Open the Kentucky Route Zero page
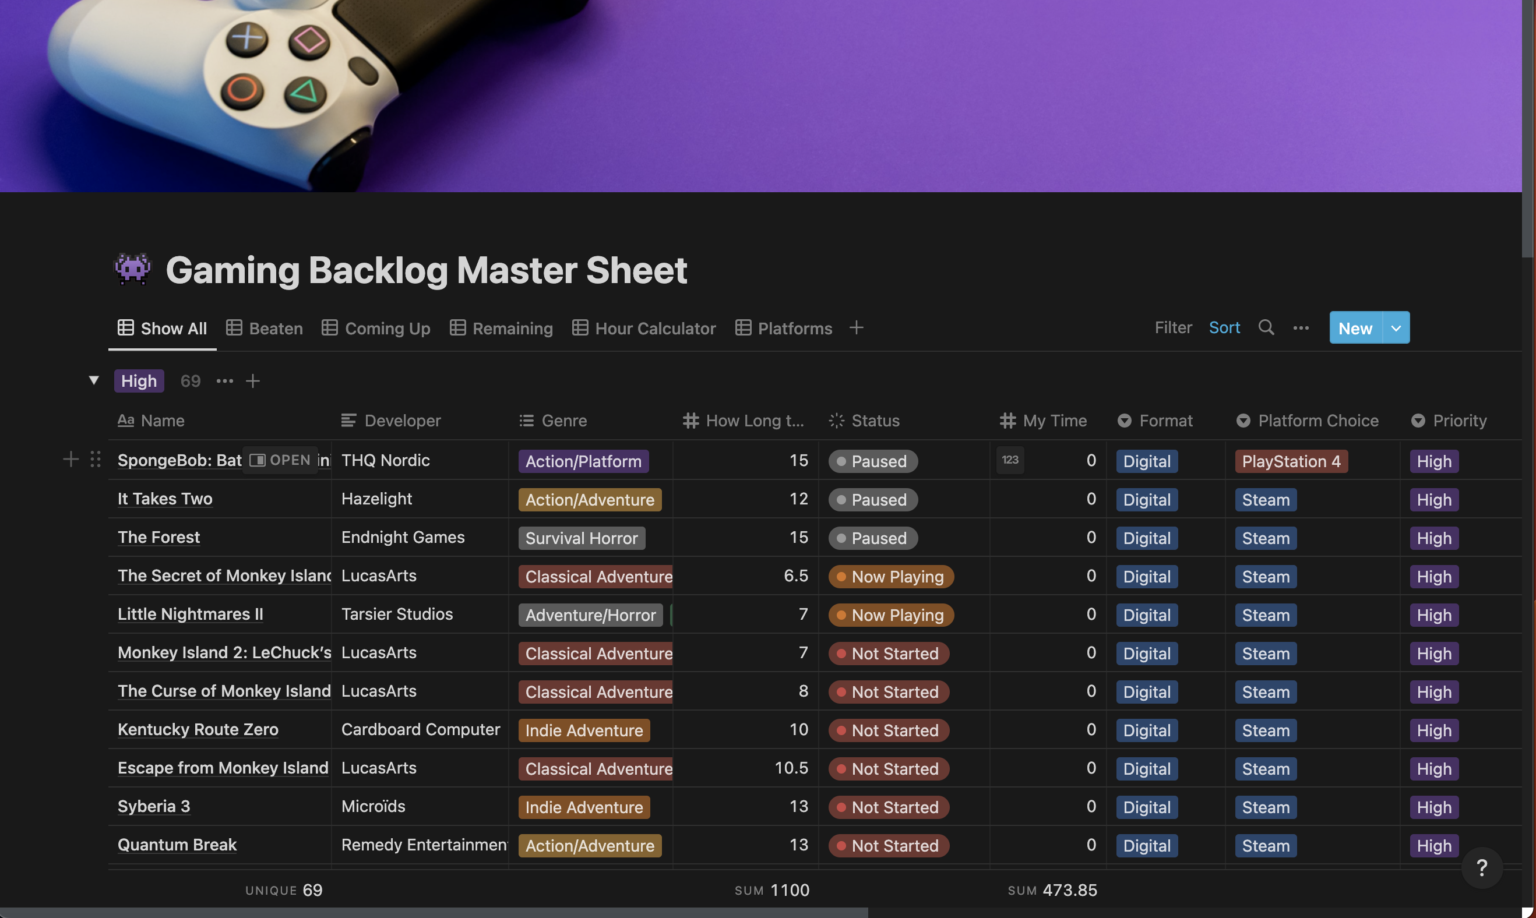The image size is (1536, 918). pos(198,729)
